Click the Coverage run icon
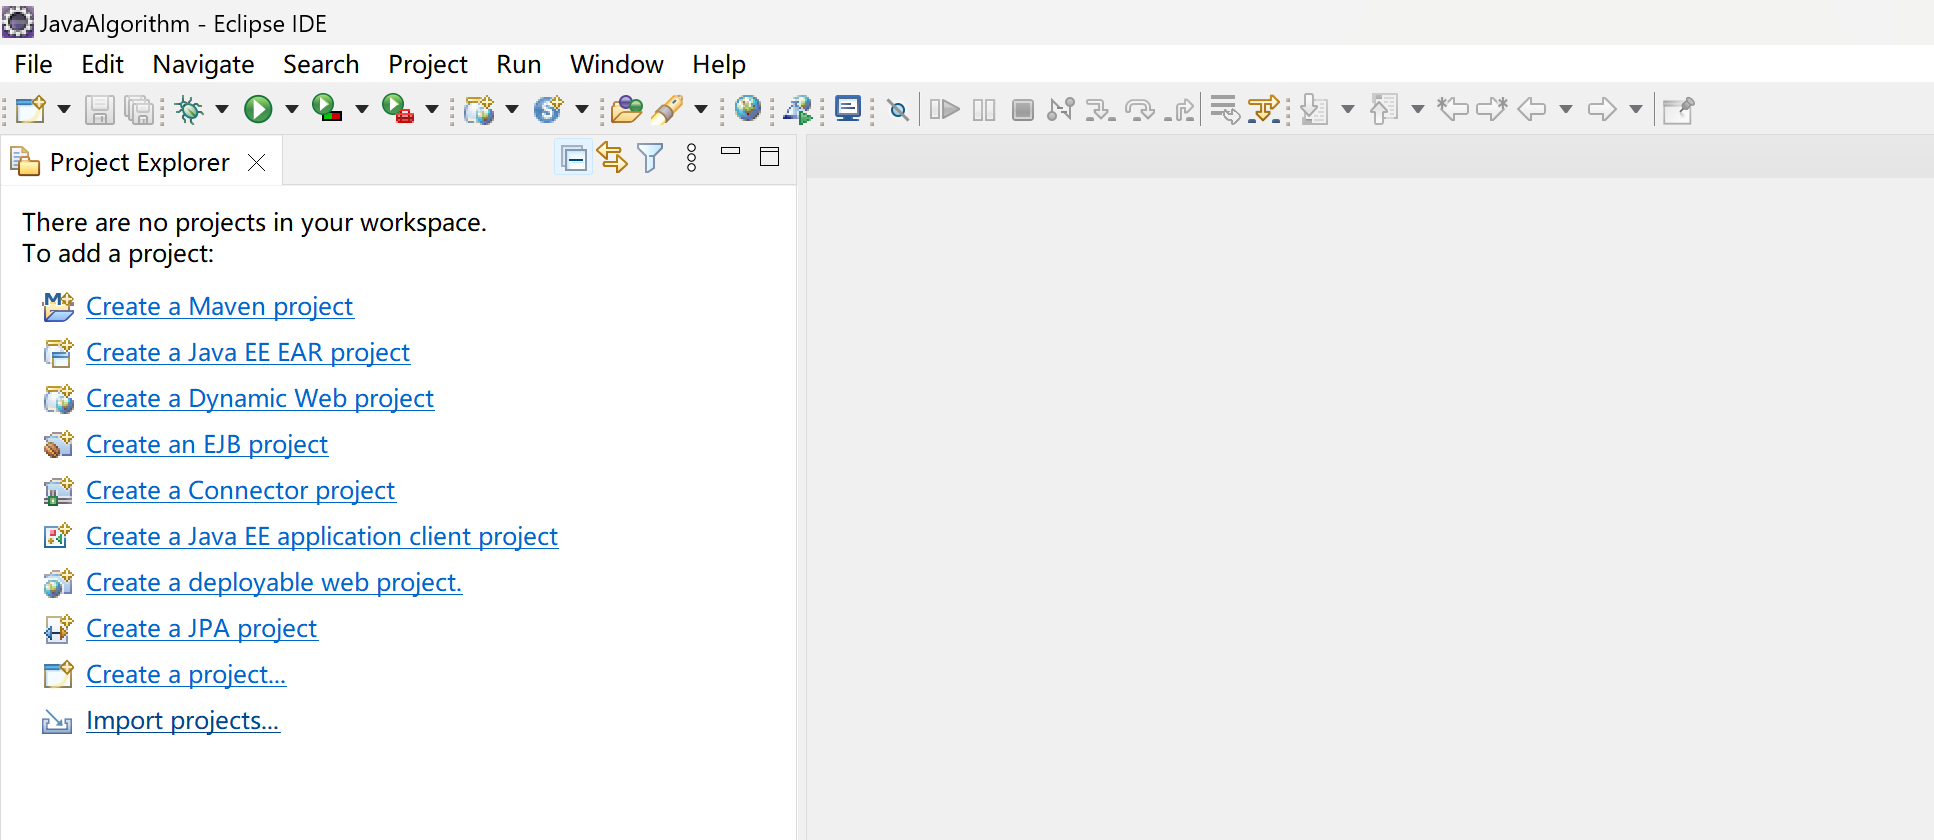This screenshot has height=840, width=1934. point(327,108)
